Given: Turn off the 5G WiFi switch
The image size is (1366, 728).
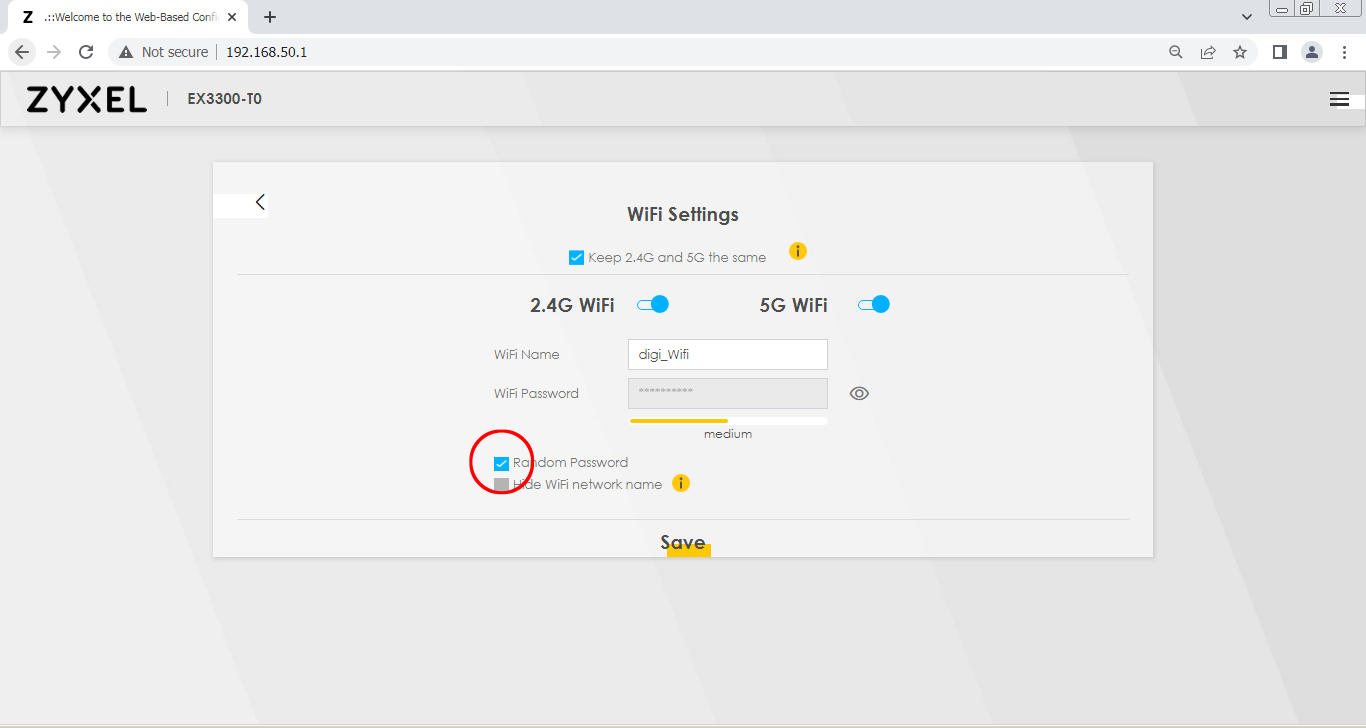Looking at the screenshot, I should pyautogui.click(x=874, y=305).
